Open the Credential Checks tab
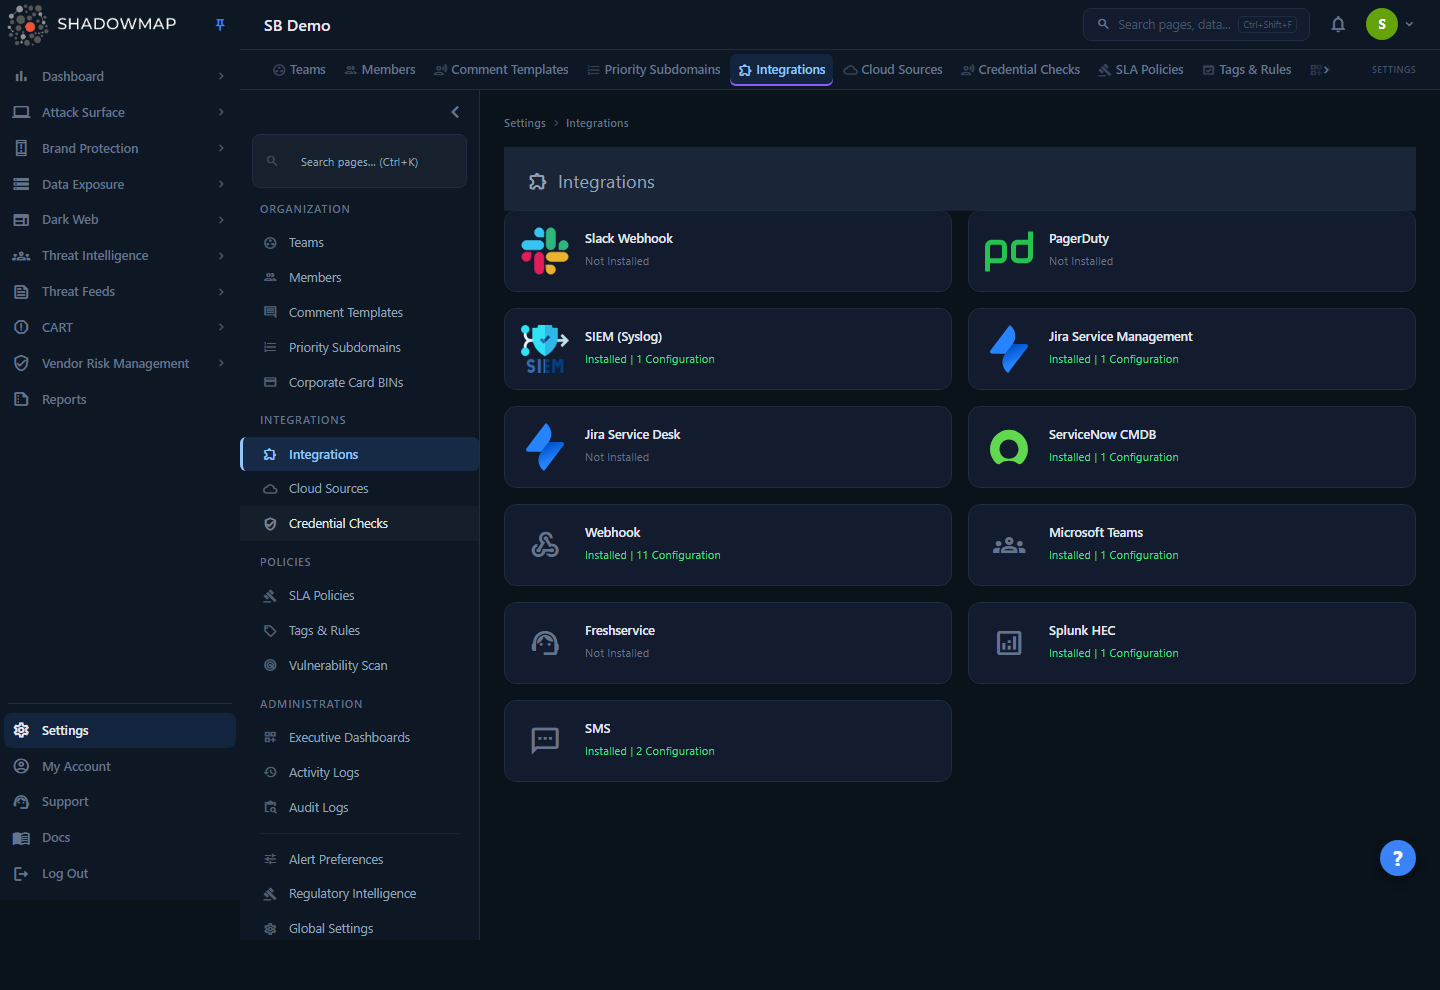 [1021, 70]
